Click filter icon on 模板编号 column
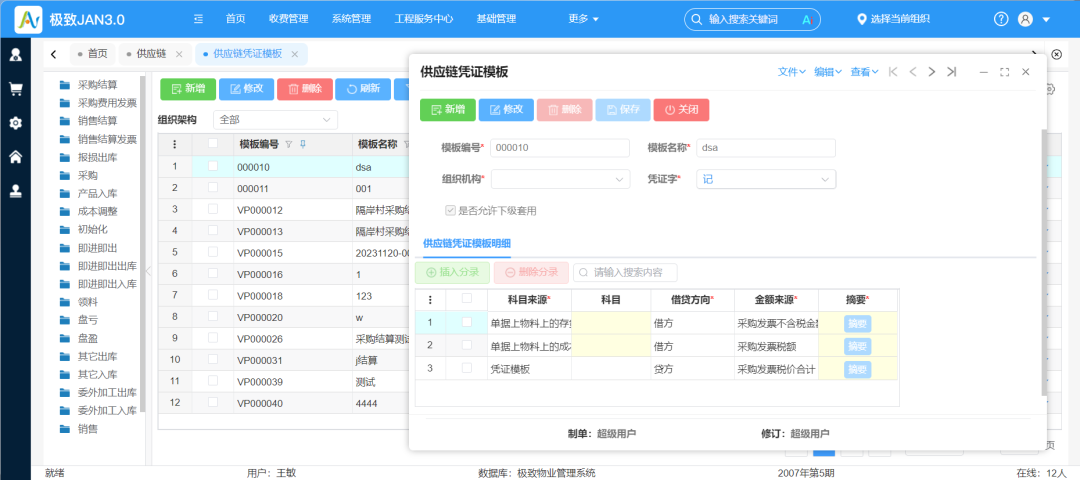Screen dimensions: 1080x480 click(289, 145)
